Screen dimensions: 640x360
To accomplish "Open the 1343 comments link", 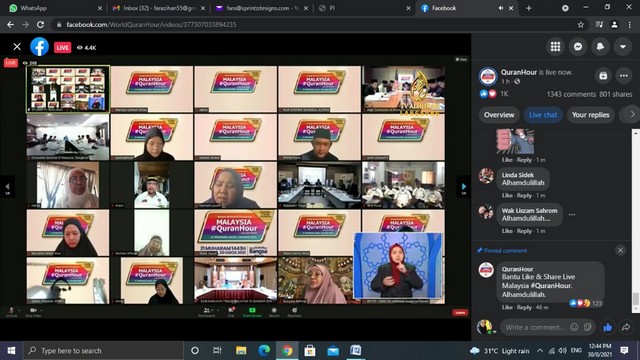I will (571, 94).
